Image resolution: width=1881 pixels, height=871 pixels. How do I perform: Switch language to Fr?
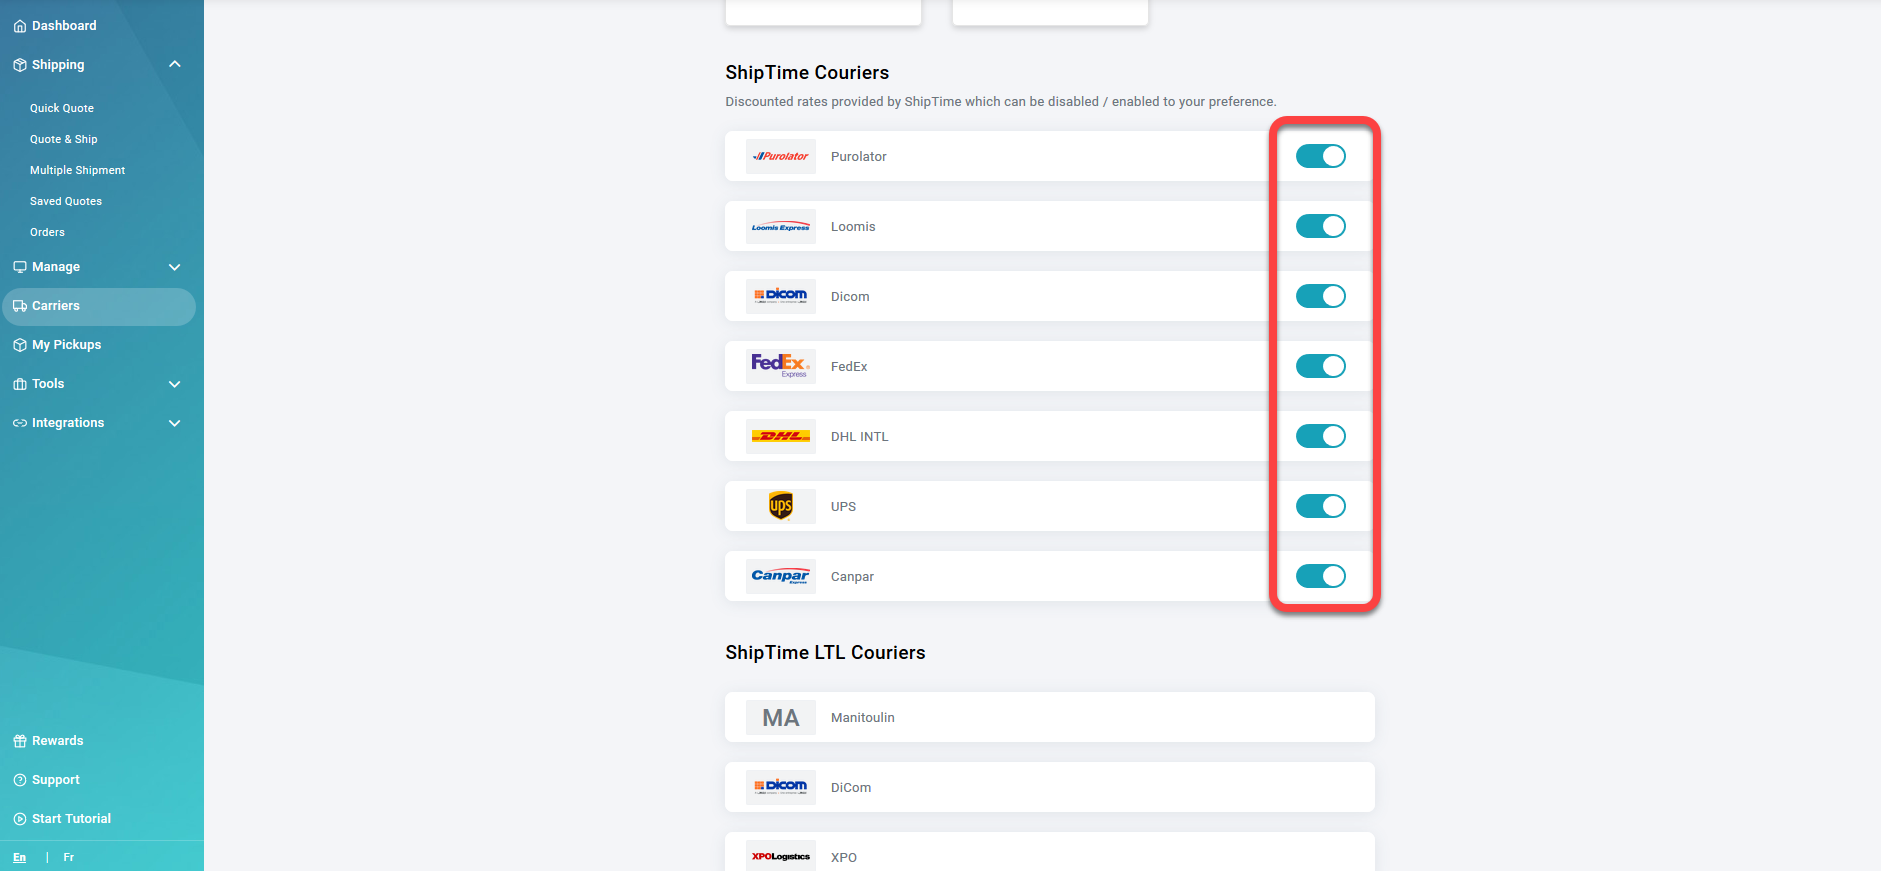coord(68,857)
